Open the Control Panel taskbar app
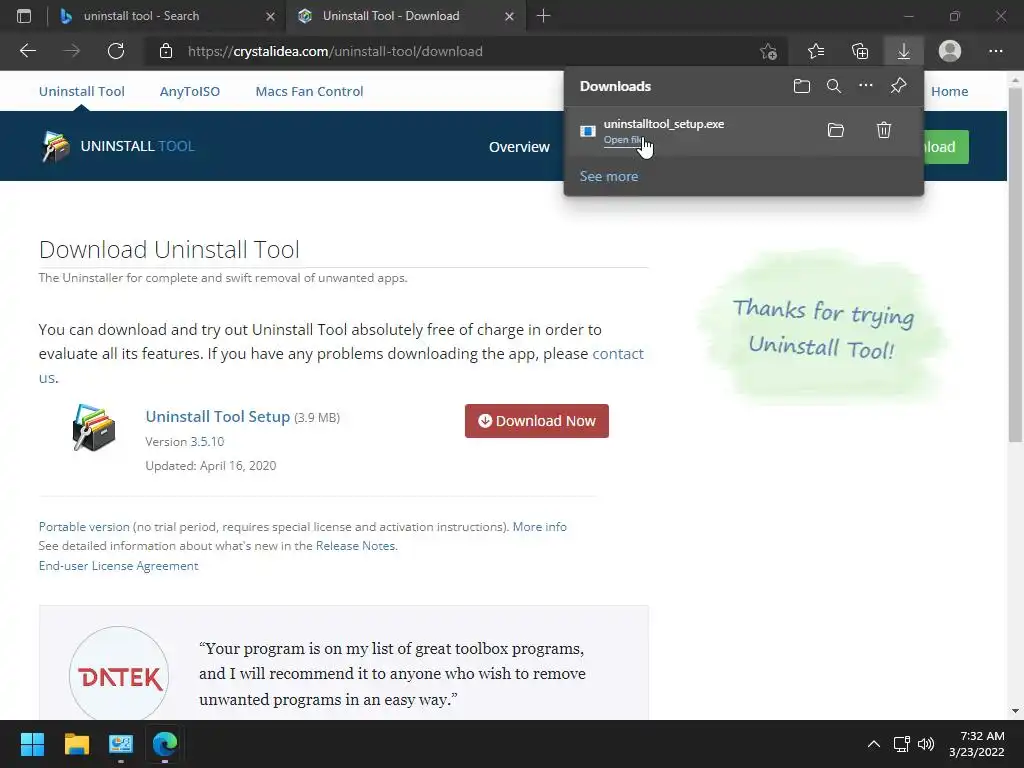The width and height of the screenshot is (1024, 768). 121,744
